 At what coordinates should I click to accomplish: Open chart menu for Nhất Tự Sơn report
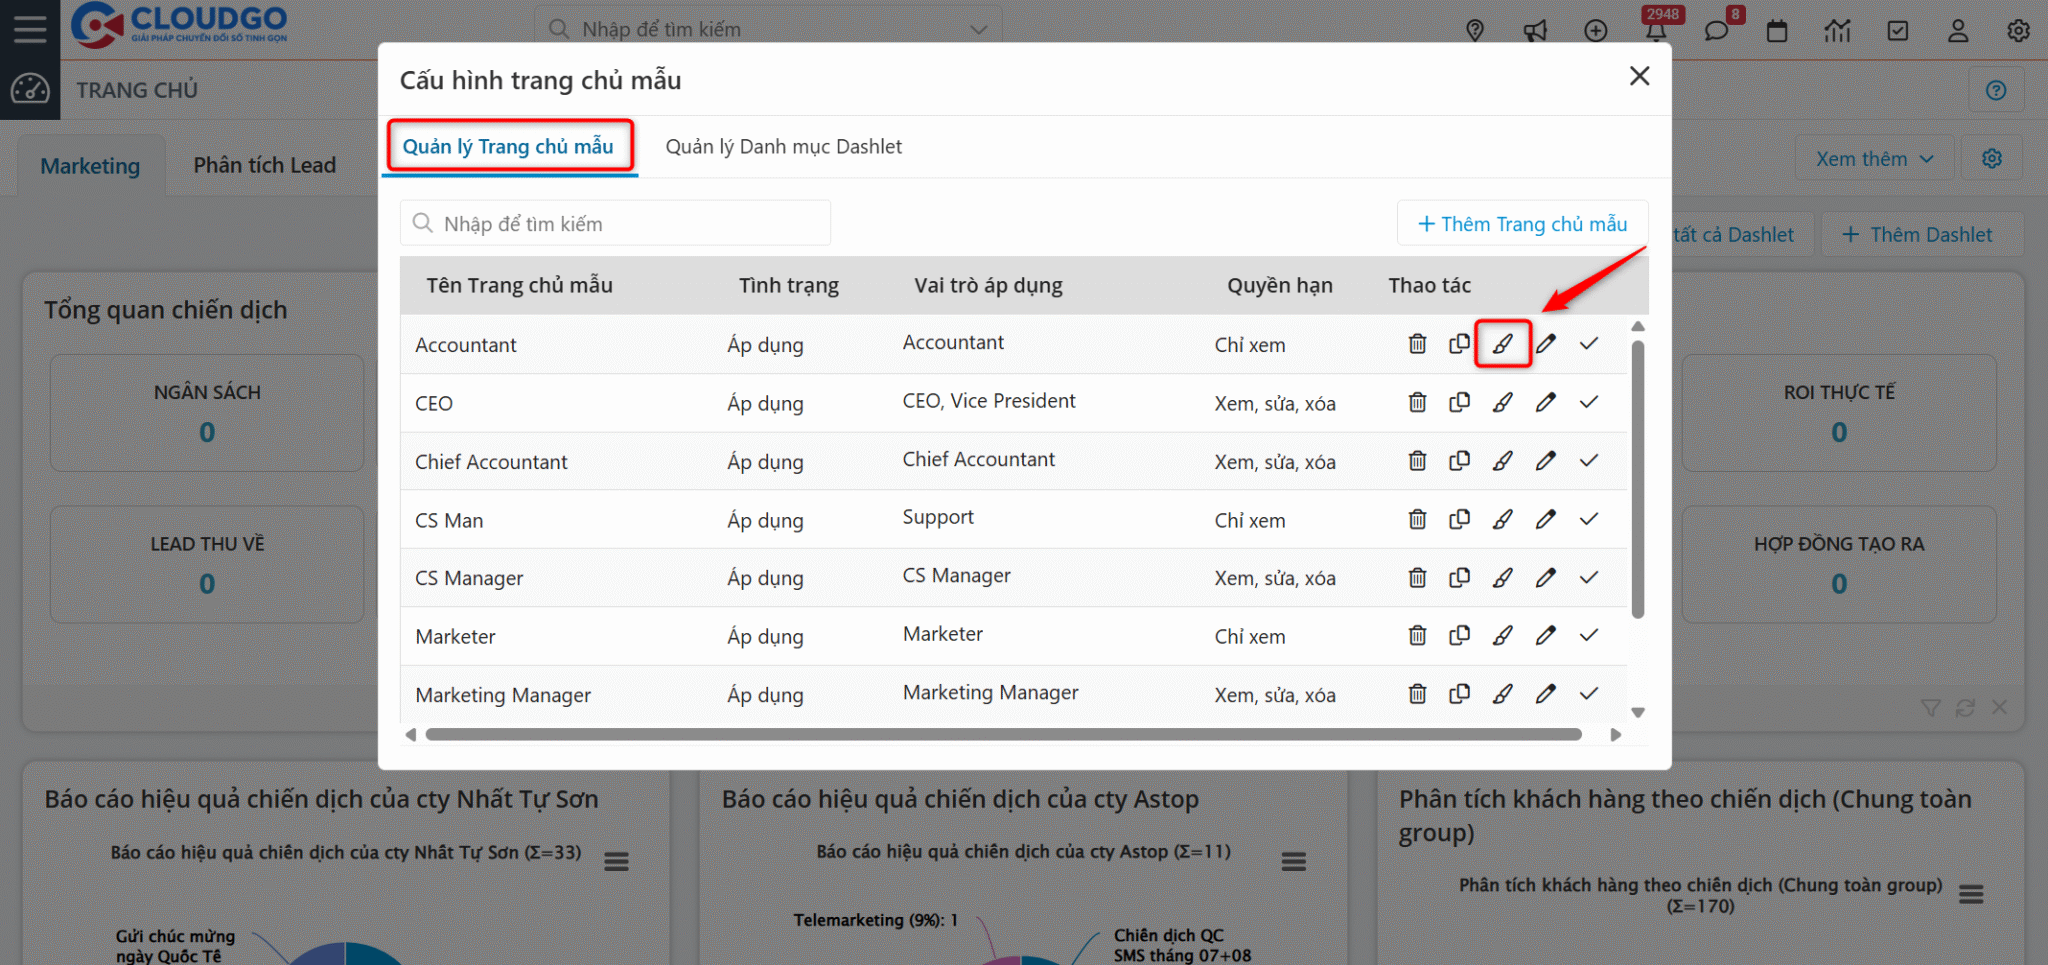point(616,861)
